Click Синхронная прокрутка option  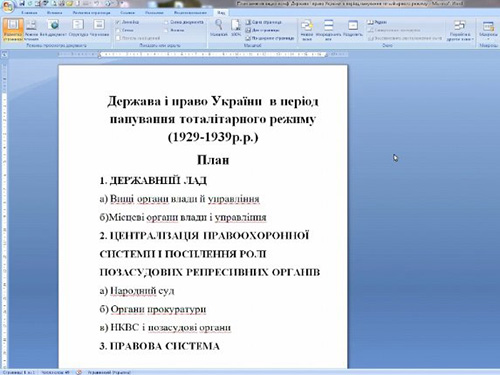tap(394, 30)
